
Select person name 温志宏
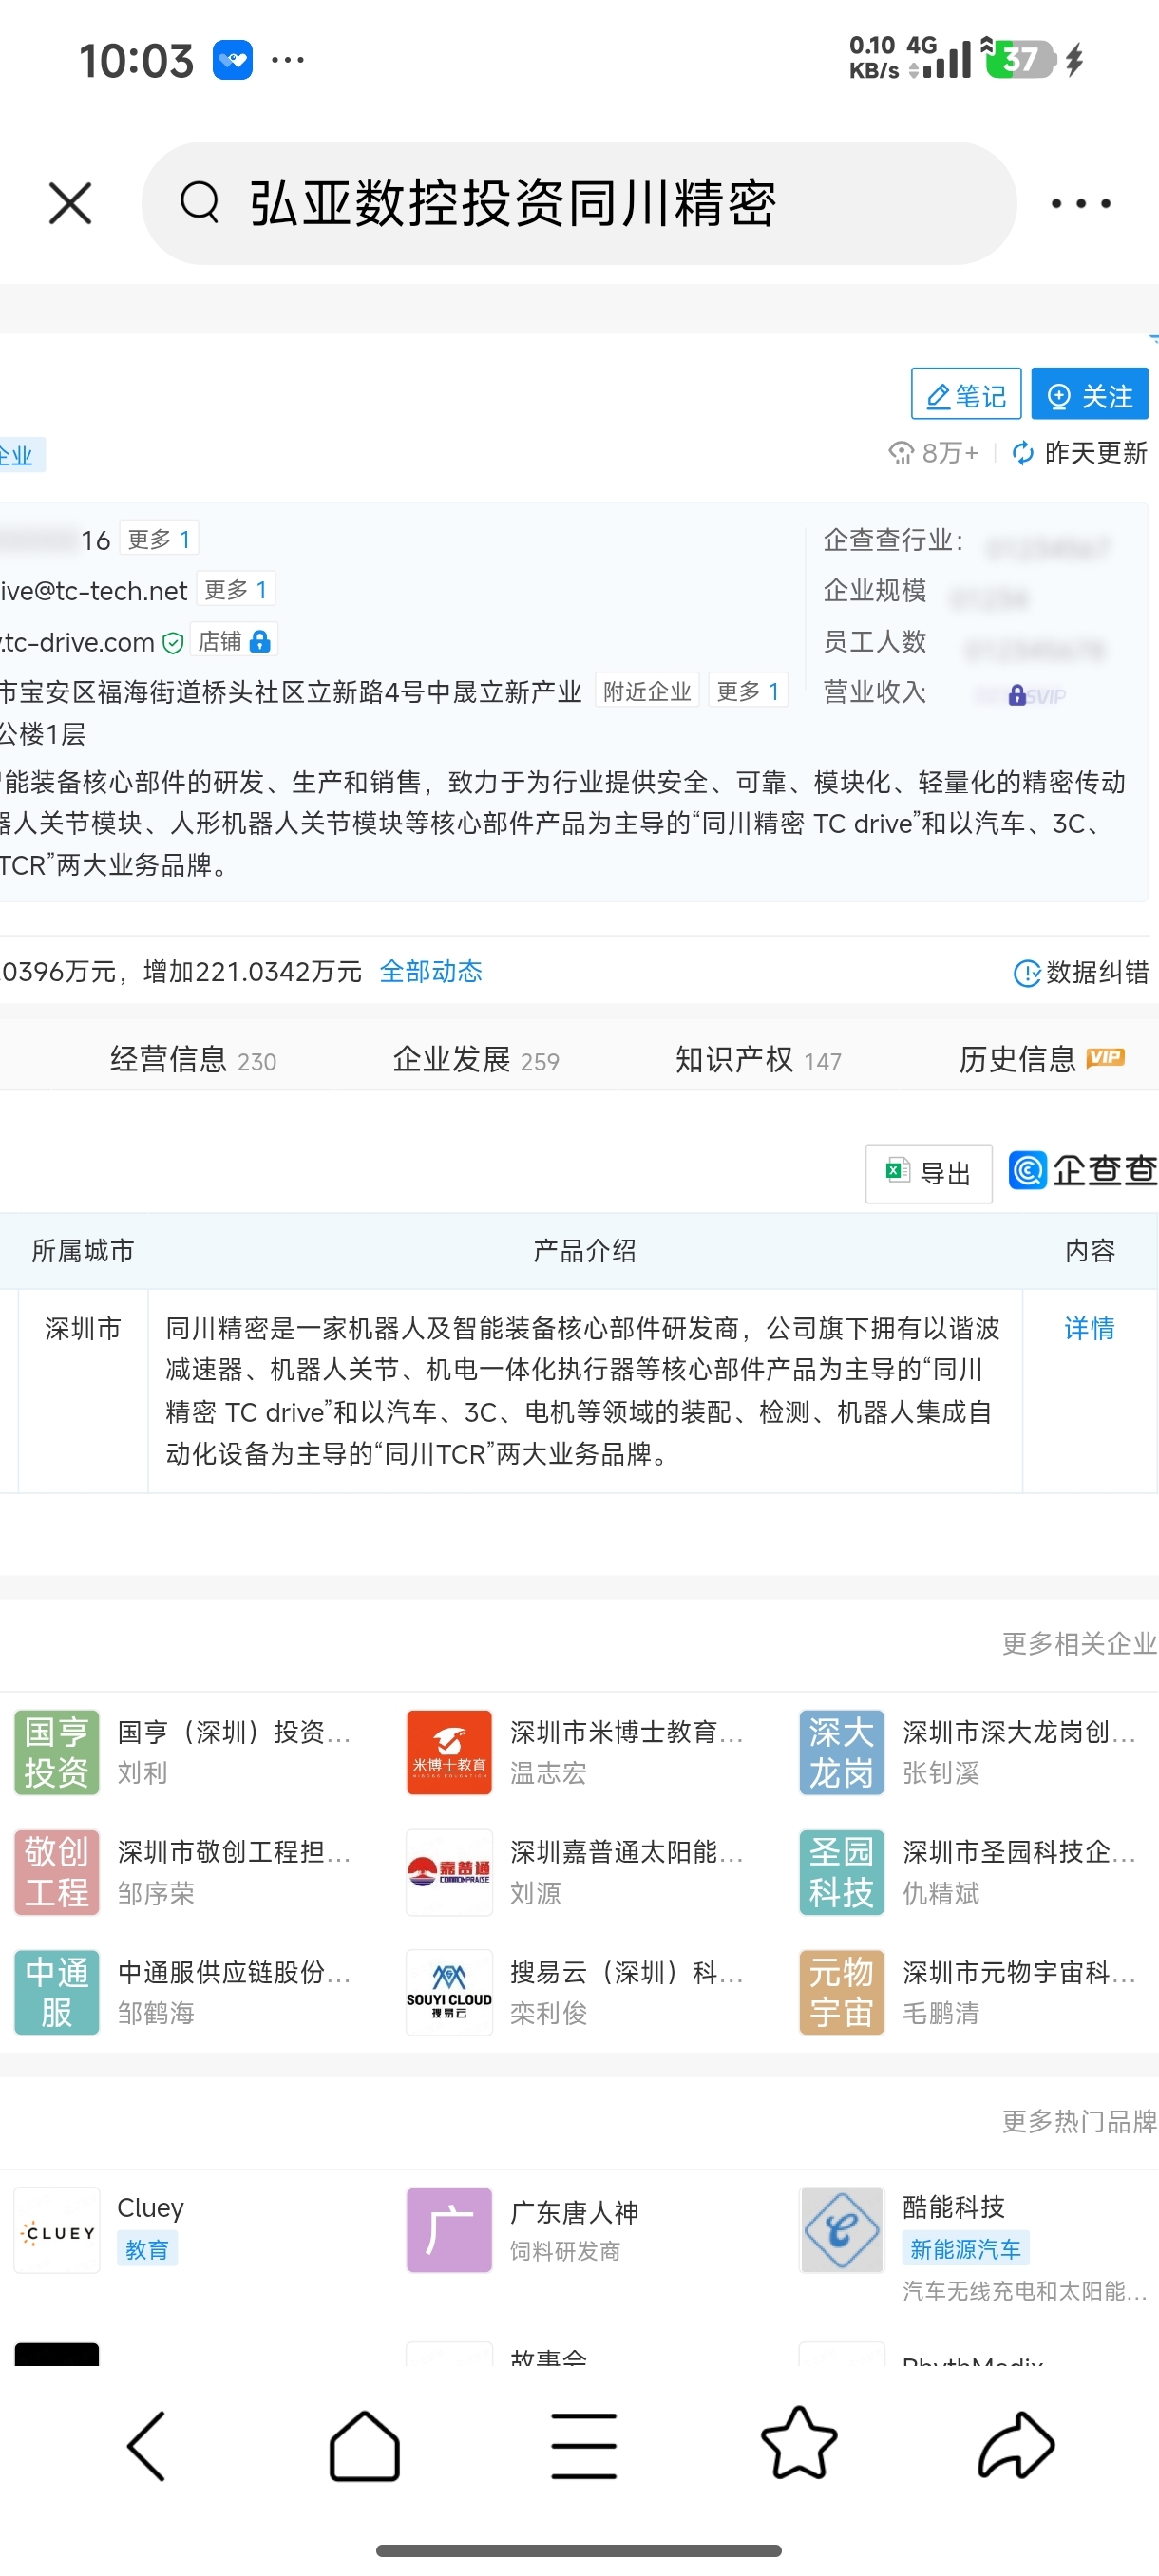click(x=548, y=1773)
